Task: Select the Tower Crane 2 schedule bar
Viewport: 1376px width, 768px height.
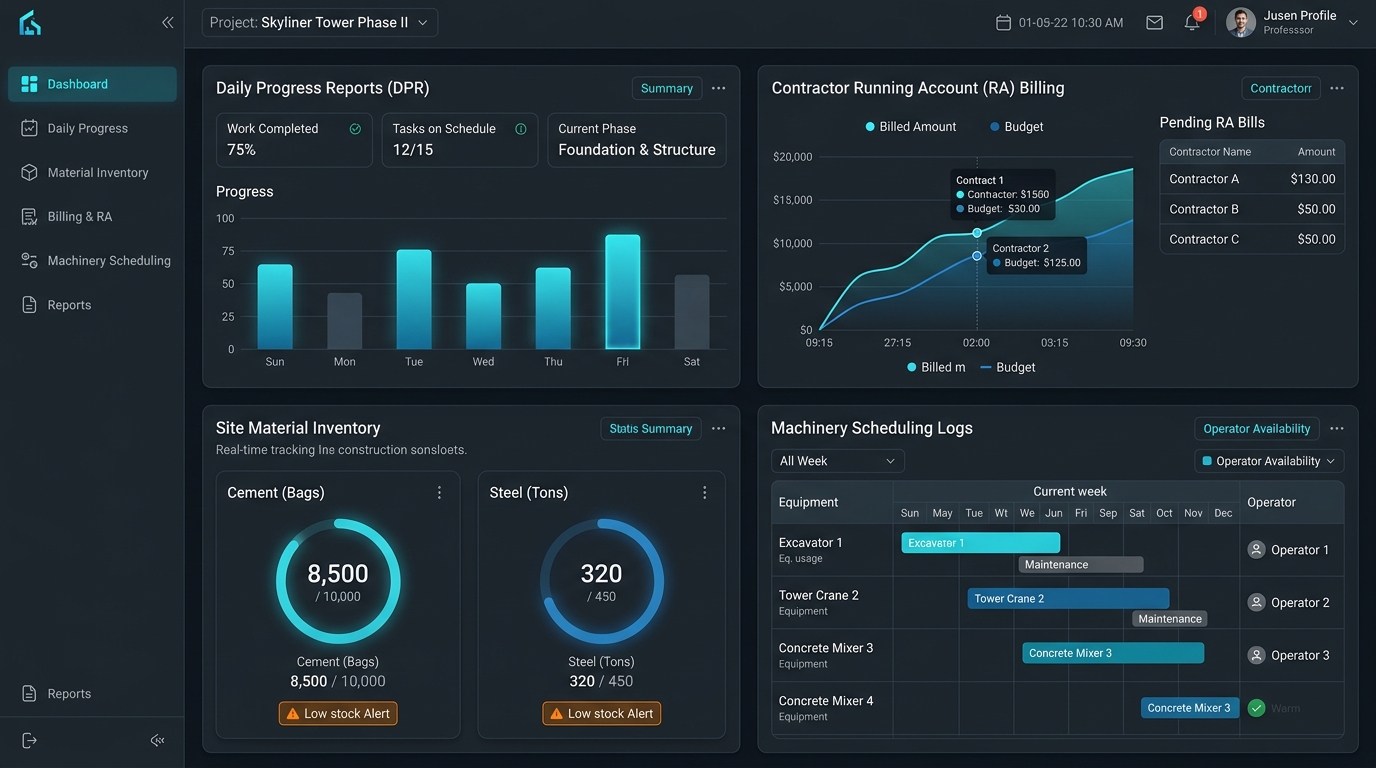Action: click(x=1068, y=599)
